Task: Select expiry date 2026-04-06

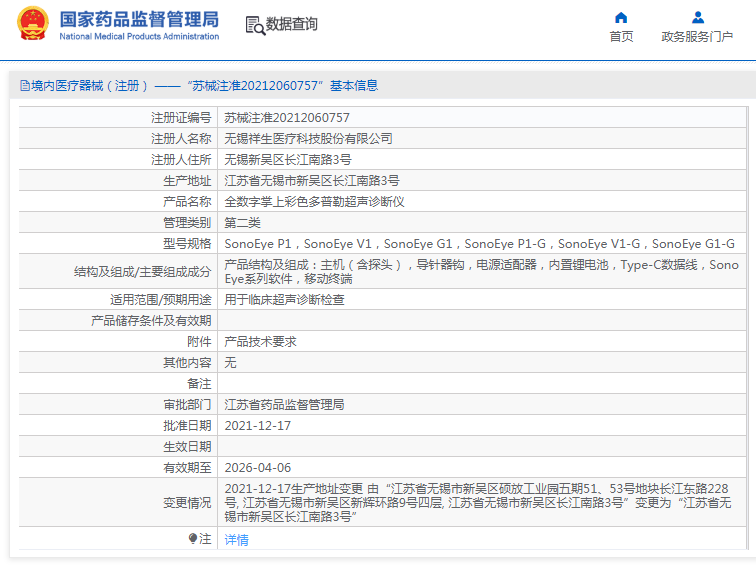Action: (257, 468)
